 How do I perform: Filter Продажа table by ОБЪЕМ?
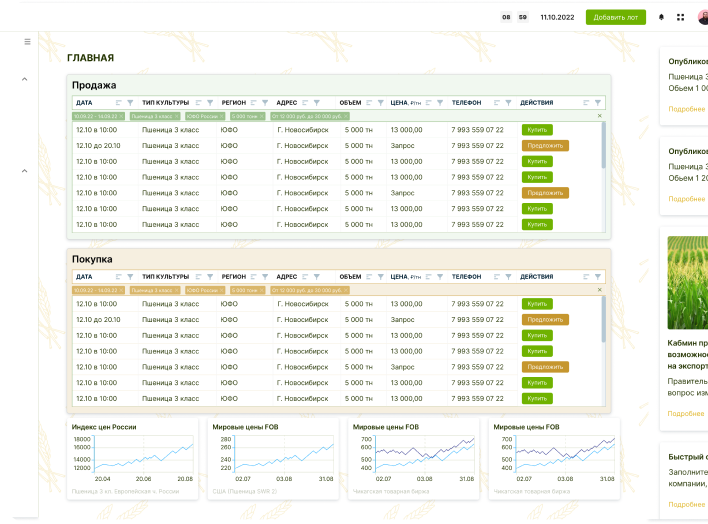click(381, 103)
